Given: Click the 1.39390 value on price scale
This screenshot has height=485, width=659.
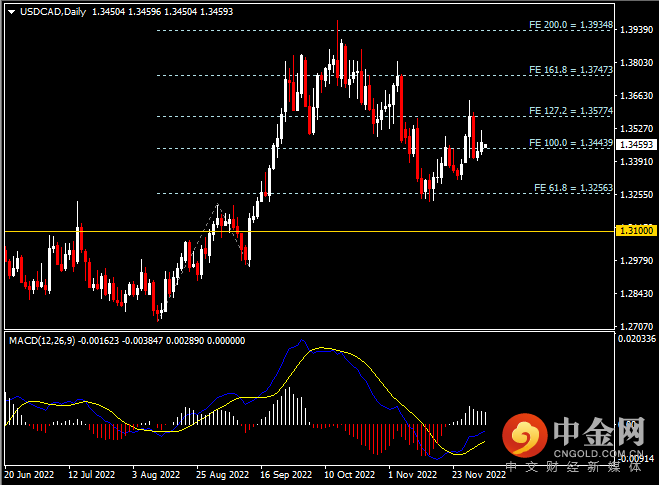Looking at the screenshot, I should (x=635, y=30).
